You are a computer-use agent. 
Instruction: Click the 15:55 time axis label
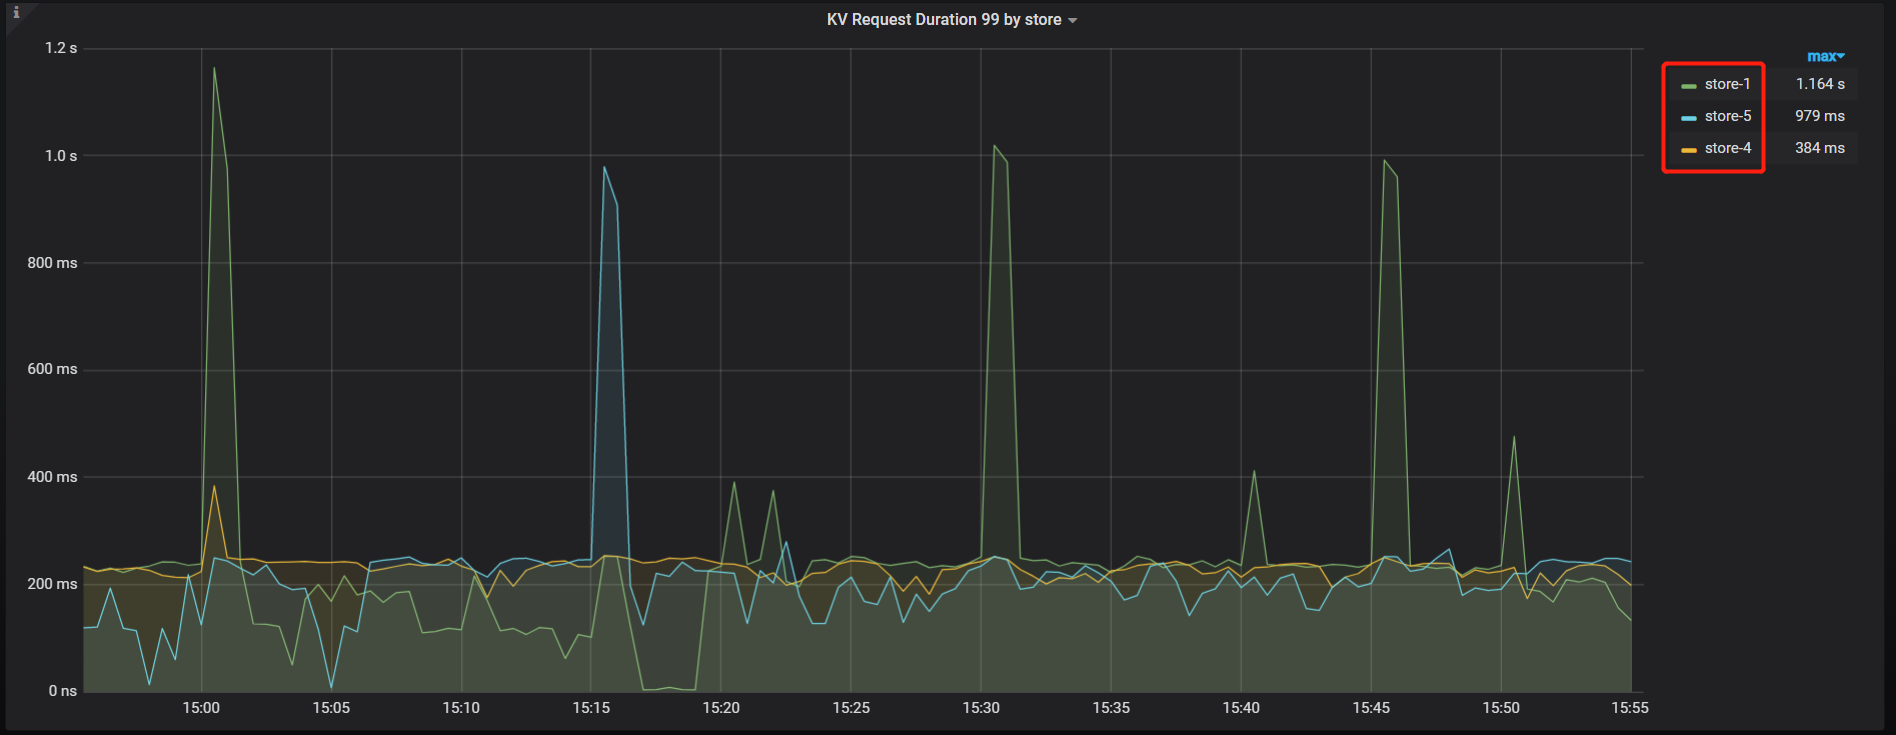pyautogui.click(x=1630, y=708)
